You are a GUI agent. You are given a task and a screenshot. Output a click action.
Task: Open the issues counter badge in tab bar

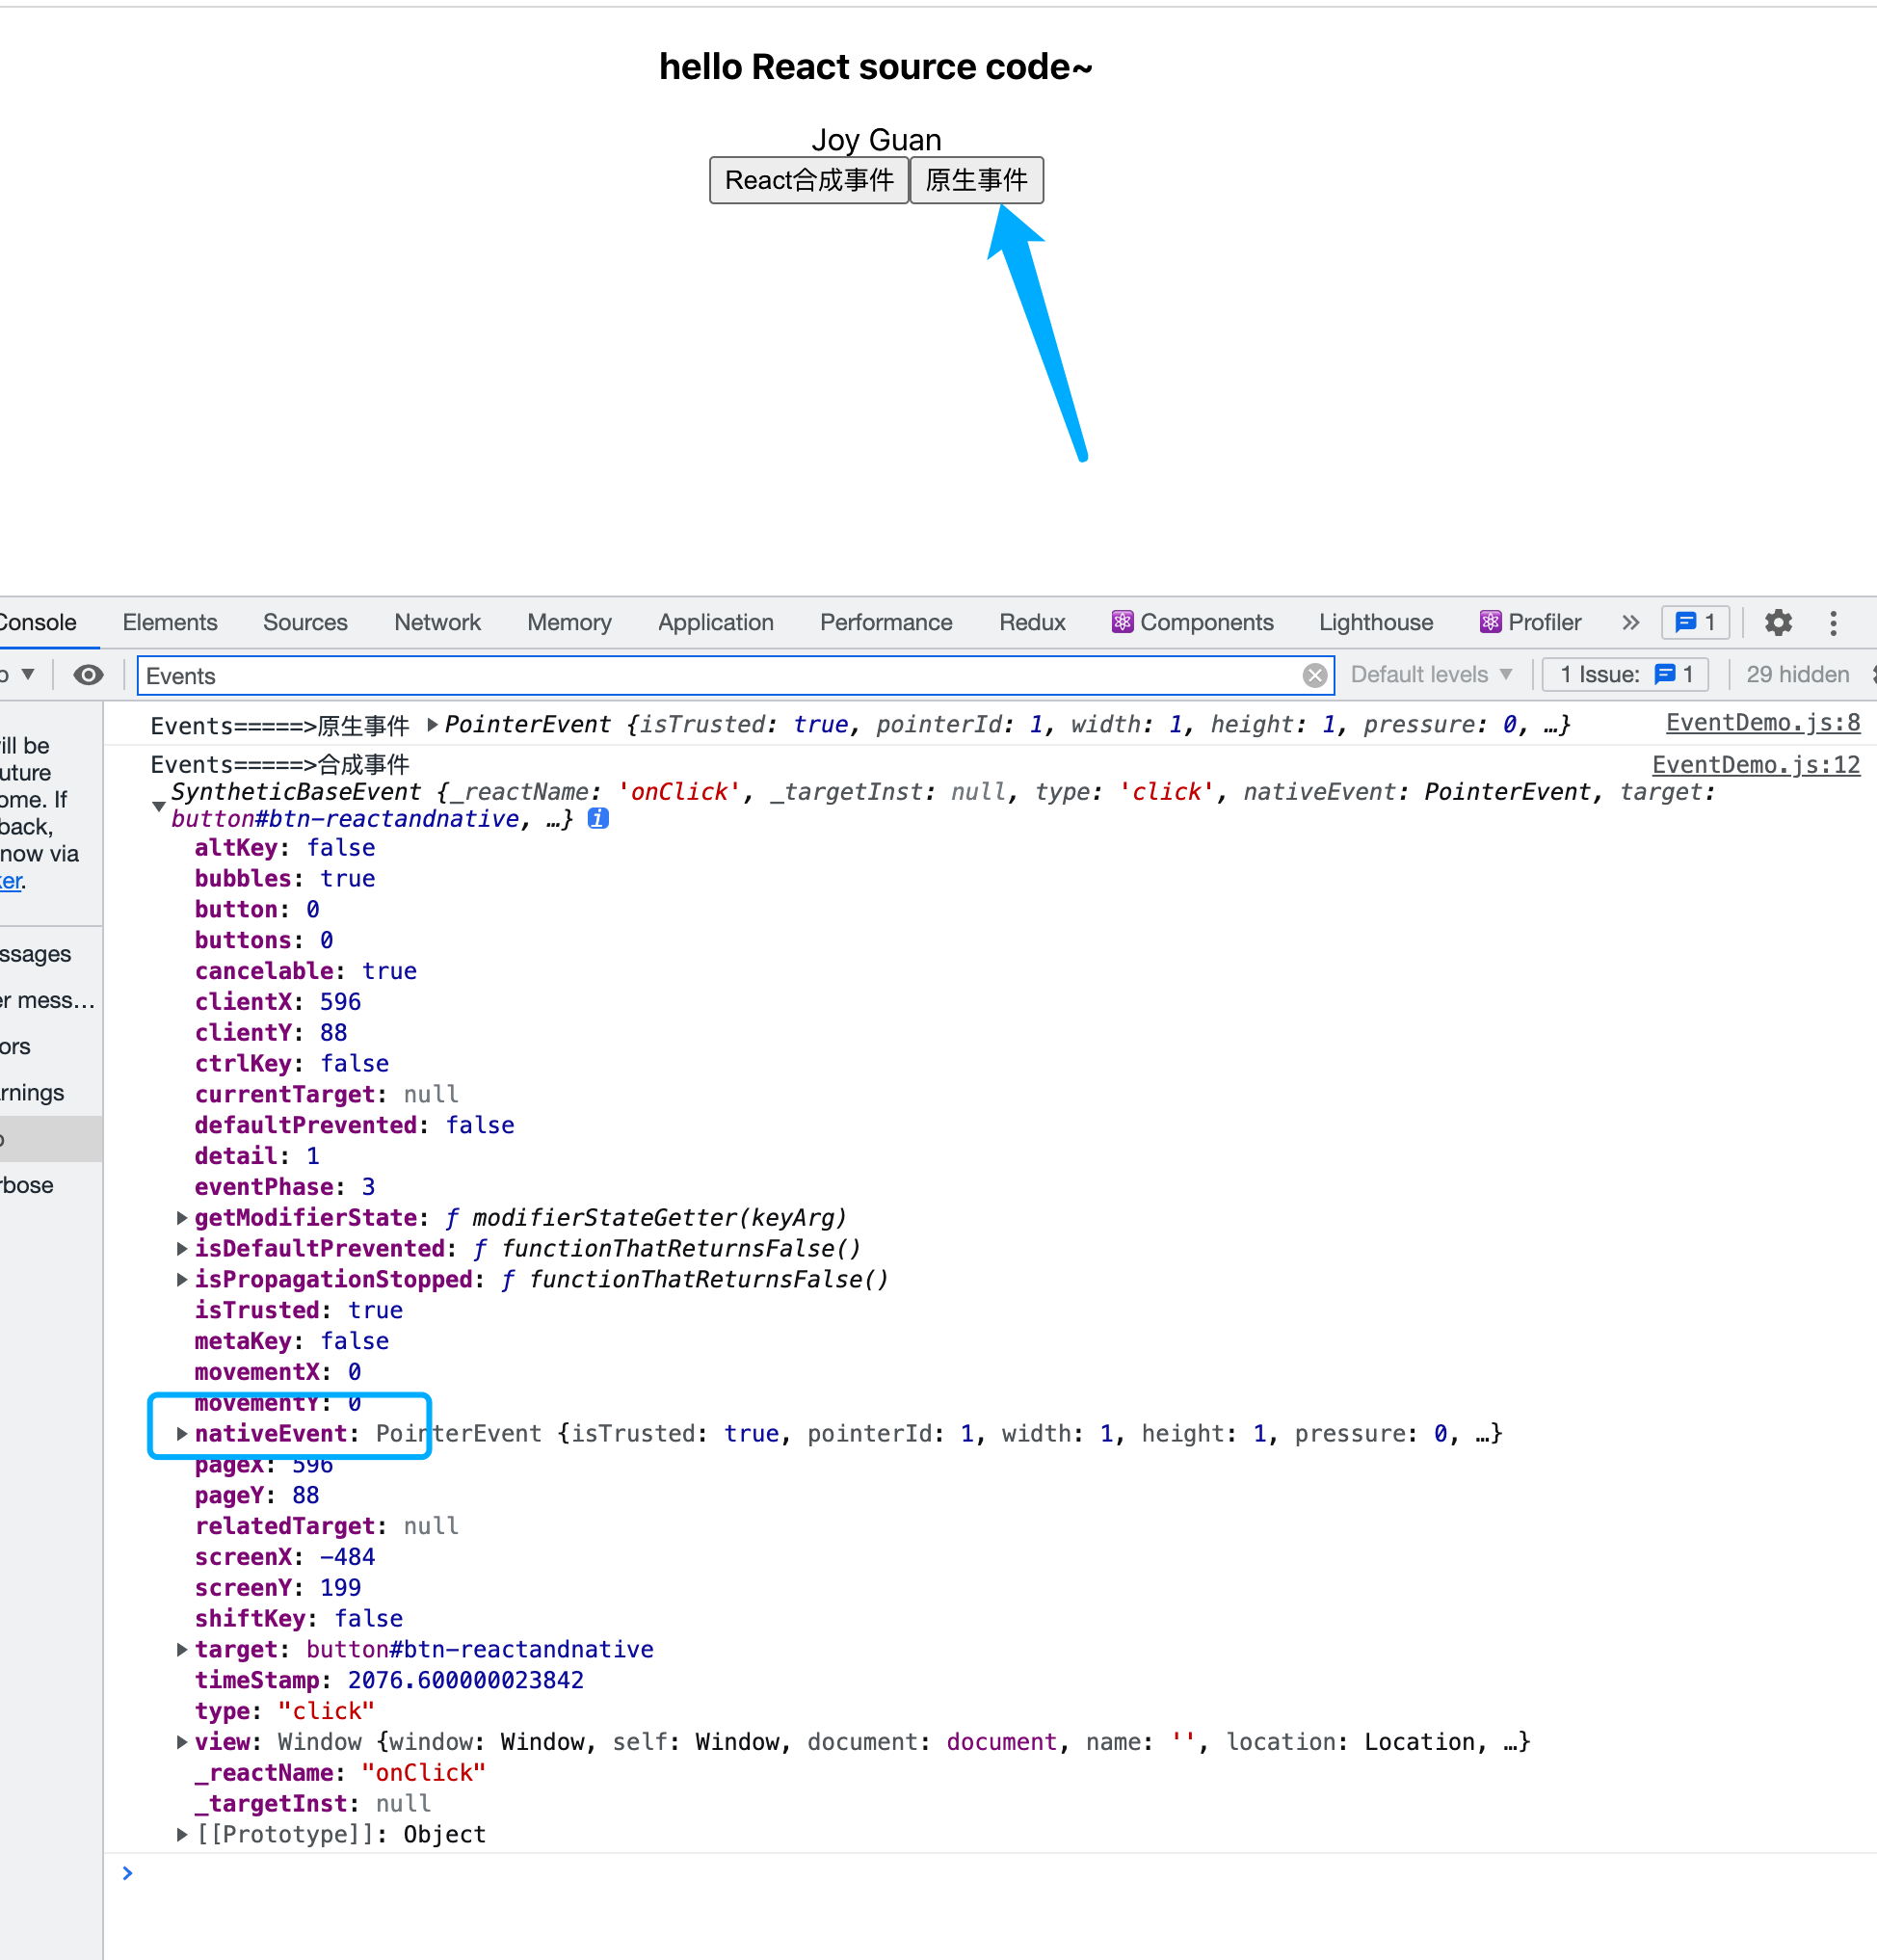pyautogui.click(x=1695, y=622)
